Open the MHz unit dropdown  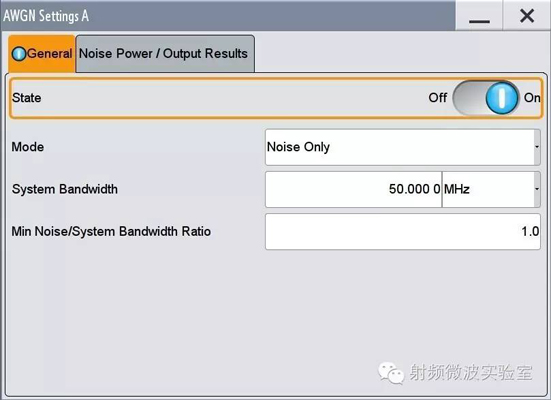pyautogui.click(x=491, y=189)
